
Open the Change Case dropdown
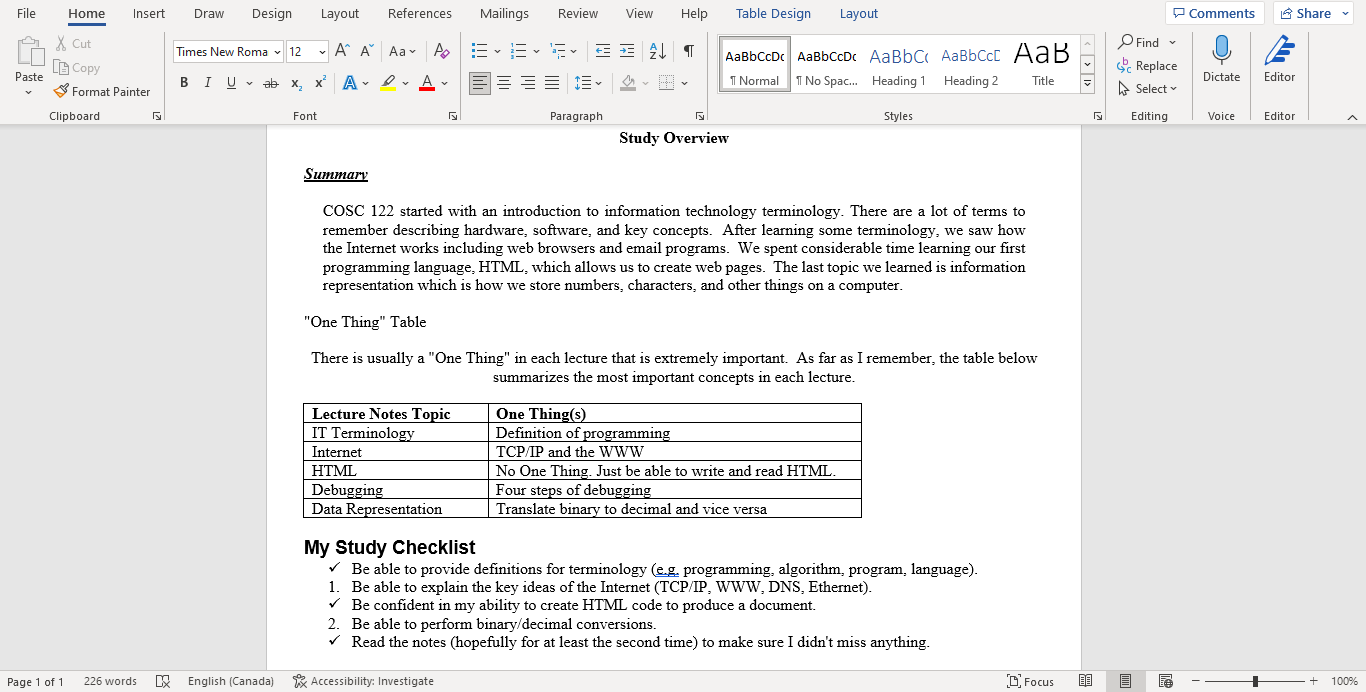click(403, 51)
